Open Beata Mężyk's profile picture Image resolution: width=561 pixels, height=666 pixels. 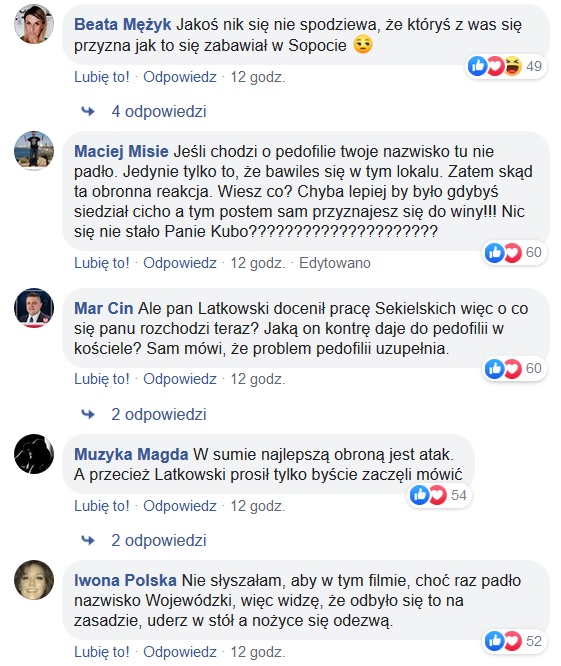click(x=34, y=24)
